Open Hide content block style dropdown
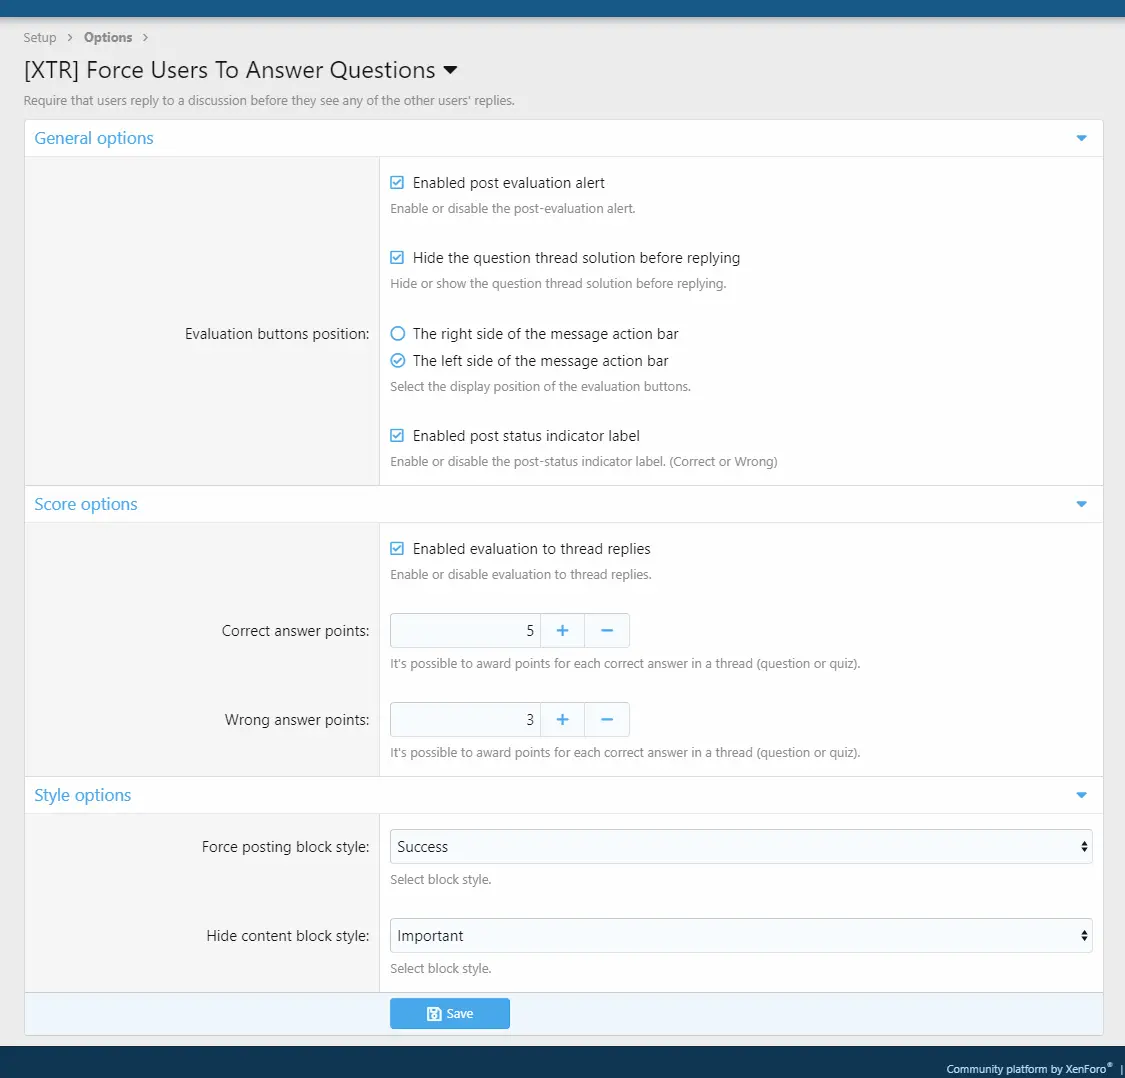 (741, 935)
